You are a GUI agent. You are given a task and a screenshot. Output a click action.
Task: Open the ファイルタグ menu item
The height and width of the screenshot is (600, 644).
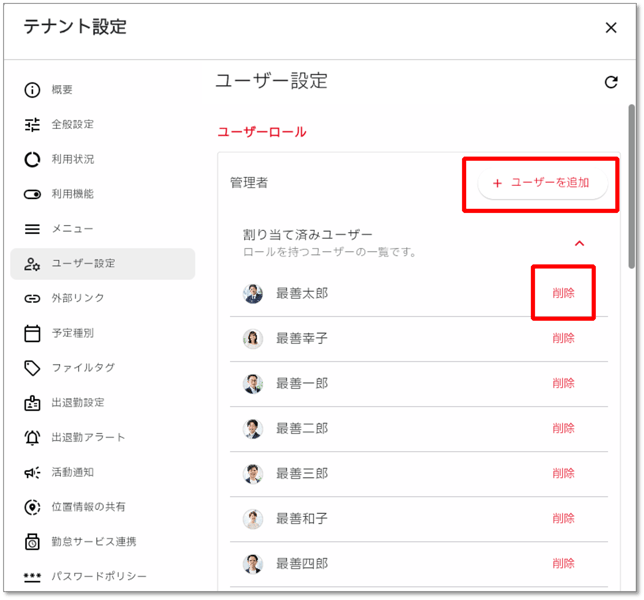(103, 368)
